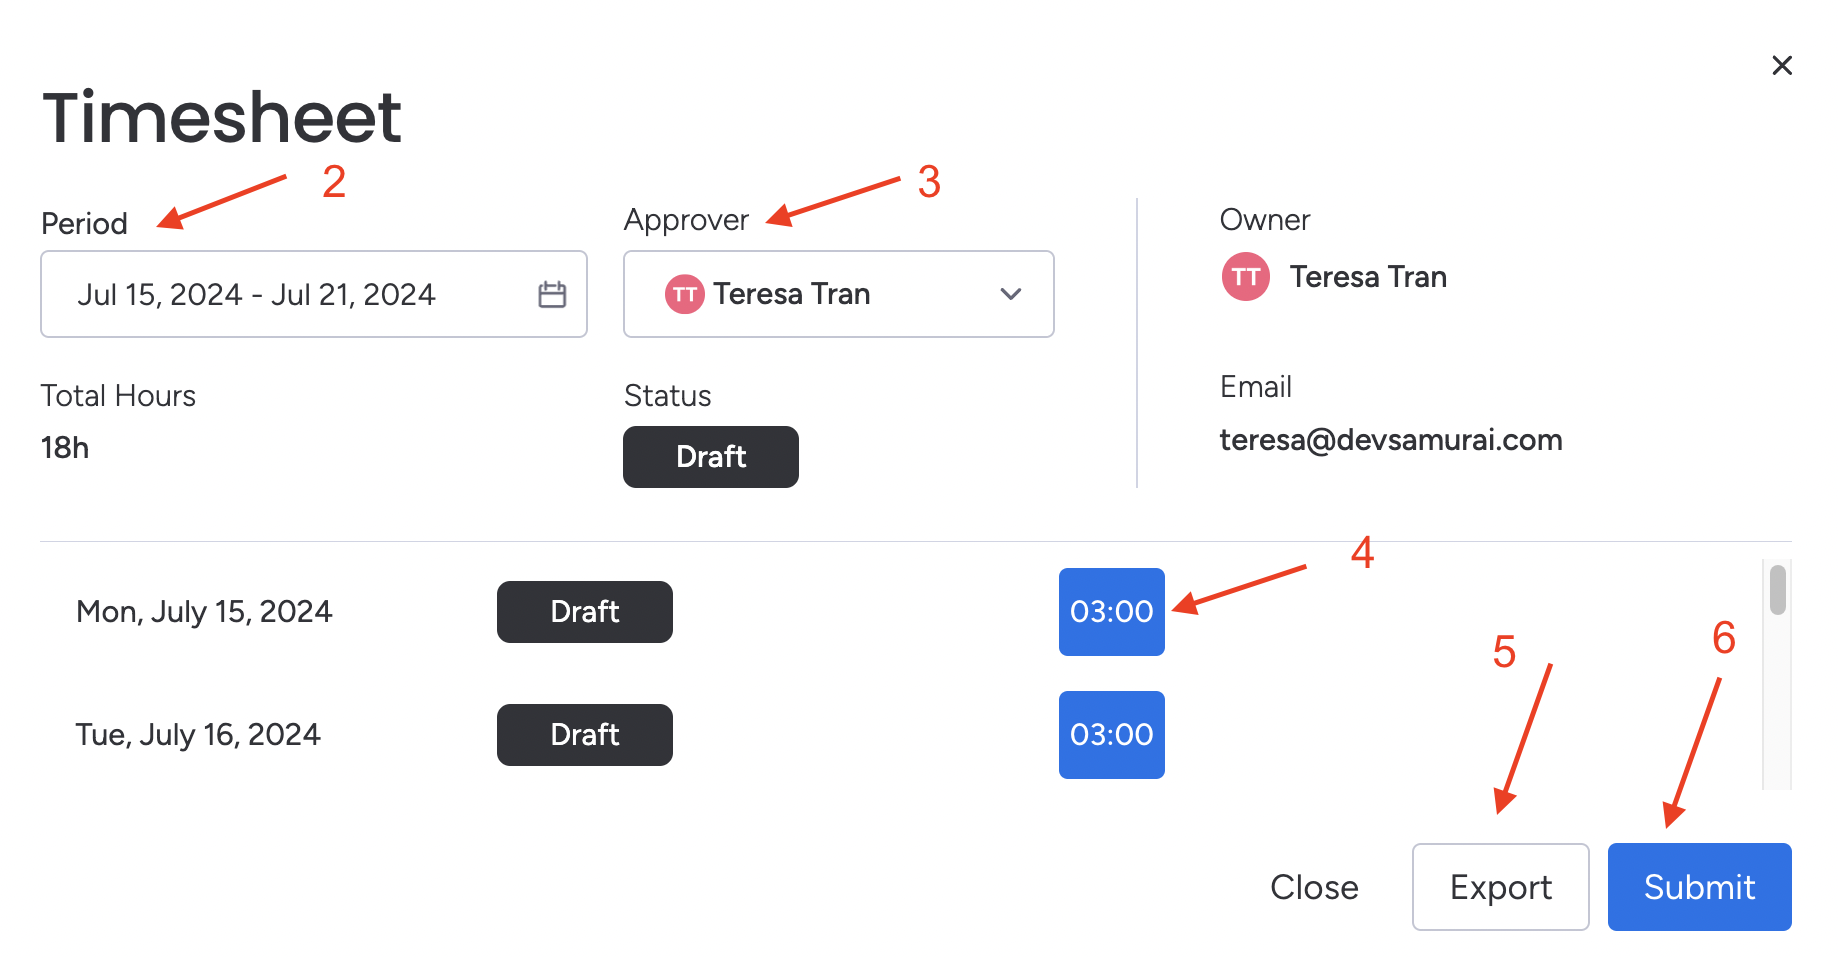Click the owner email teresa@devsamurai.com
This screenshot has width=1838, height=958.
coord(1390,440)
